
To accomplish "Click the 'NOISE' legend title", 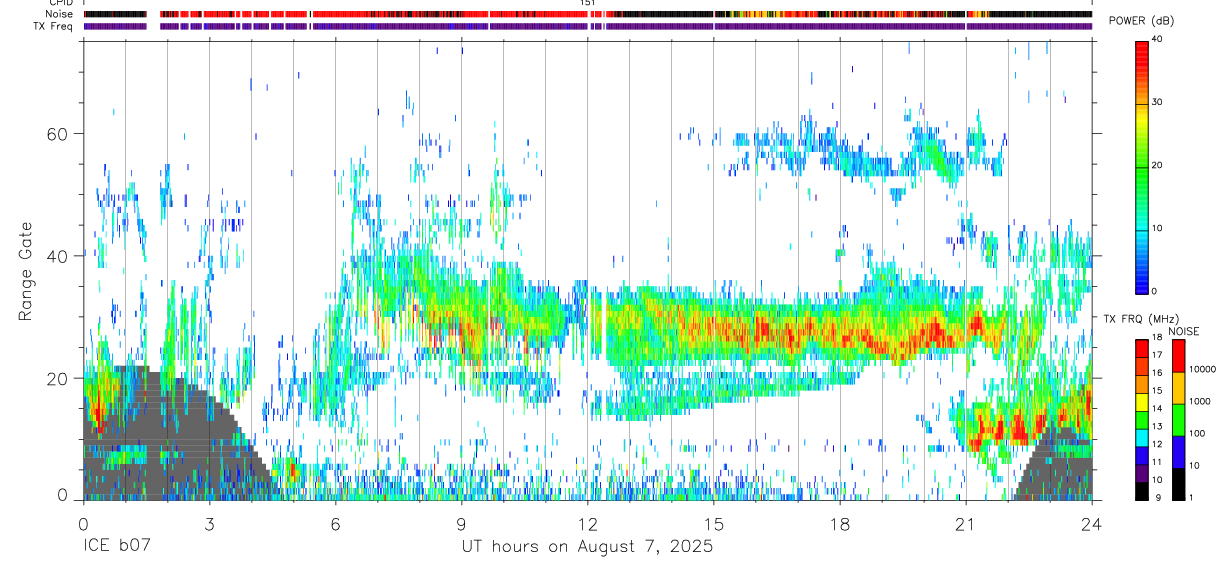I will (x=1185, y=332).
